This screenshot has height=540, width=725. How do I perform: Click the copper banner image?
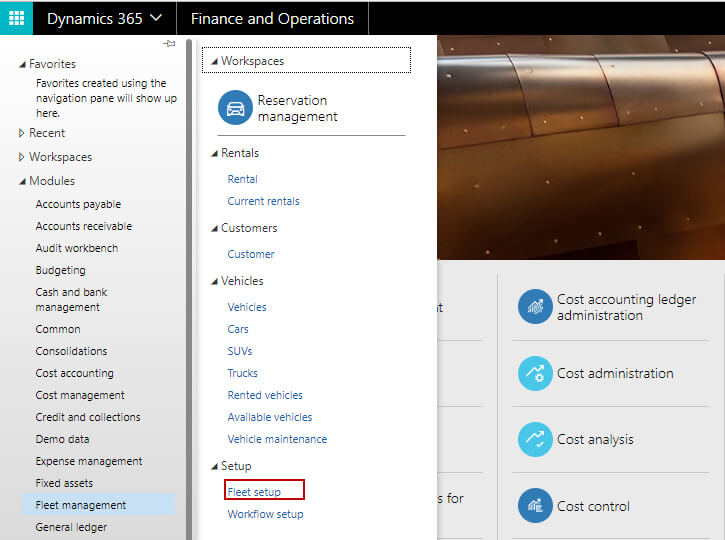581,147
